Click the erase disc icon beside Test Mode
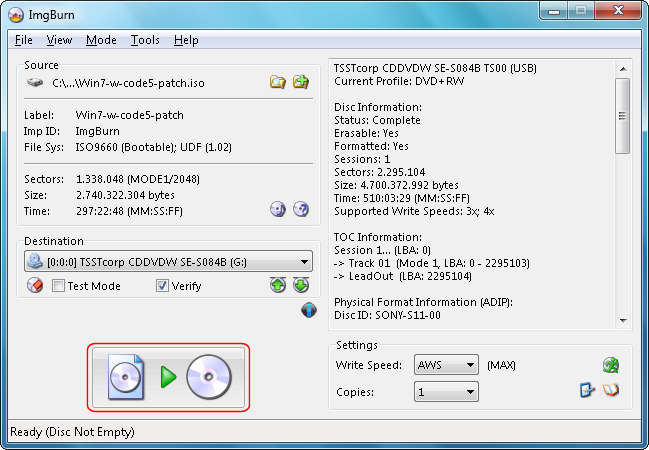Image resolution: width=649 pixels, height=450 pixels. [34, 286]
